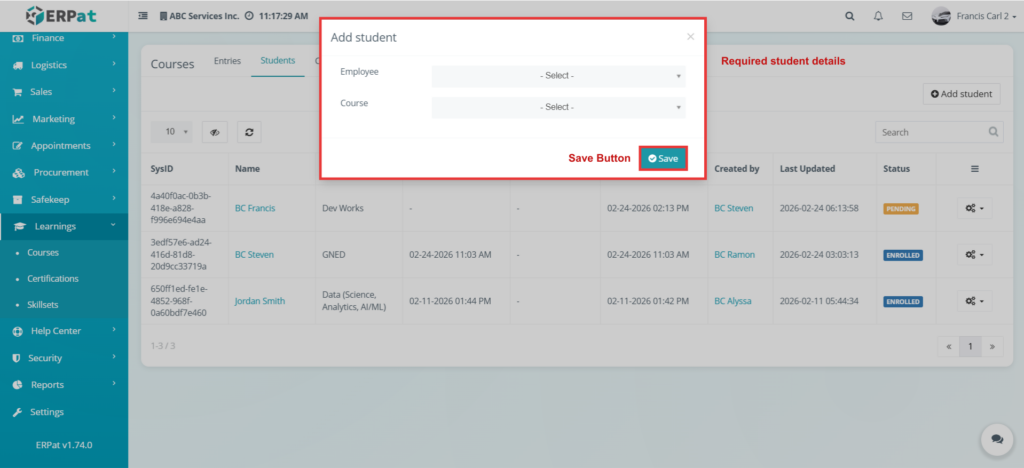Click the Sales cart icon
Viewport: 1024px width, 468px height.
18,92
